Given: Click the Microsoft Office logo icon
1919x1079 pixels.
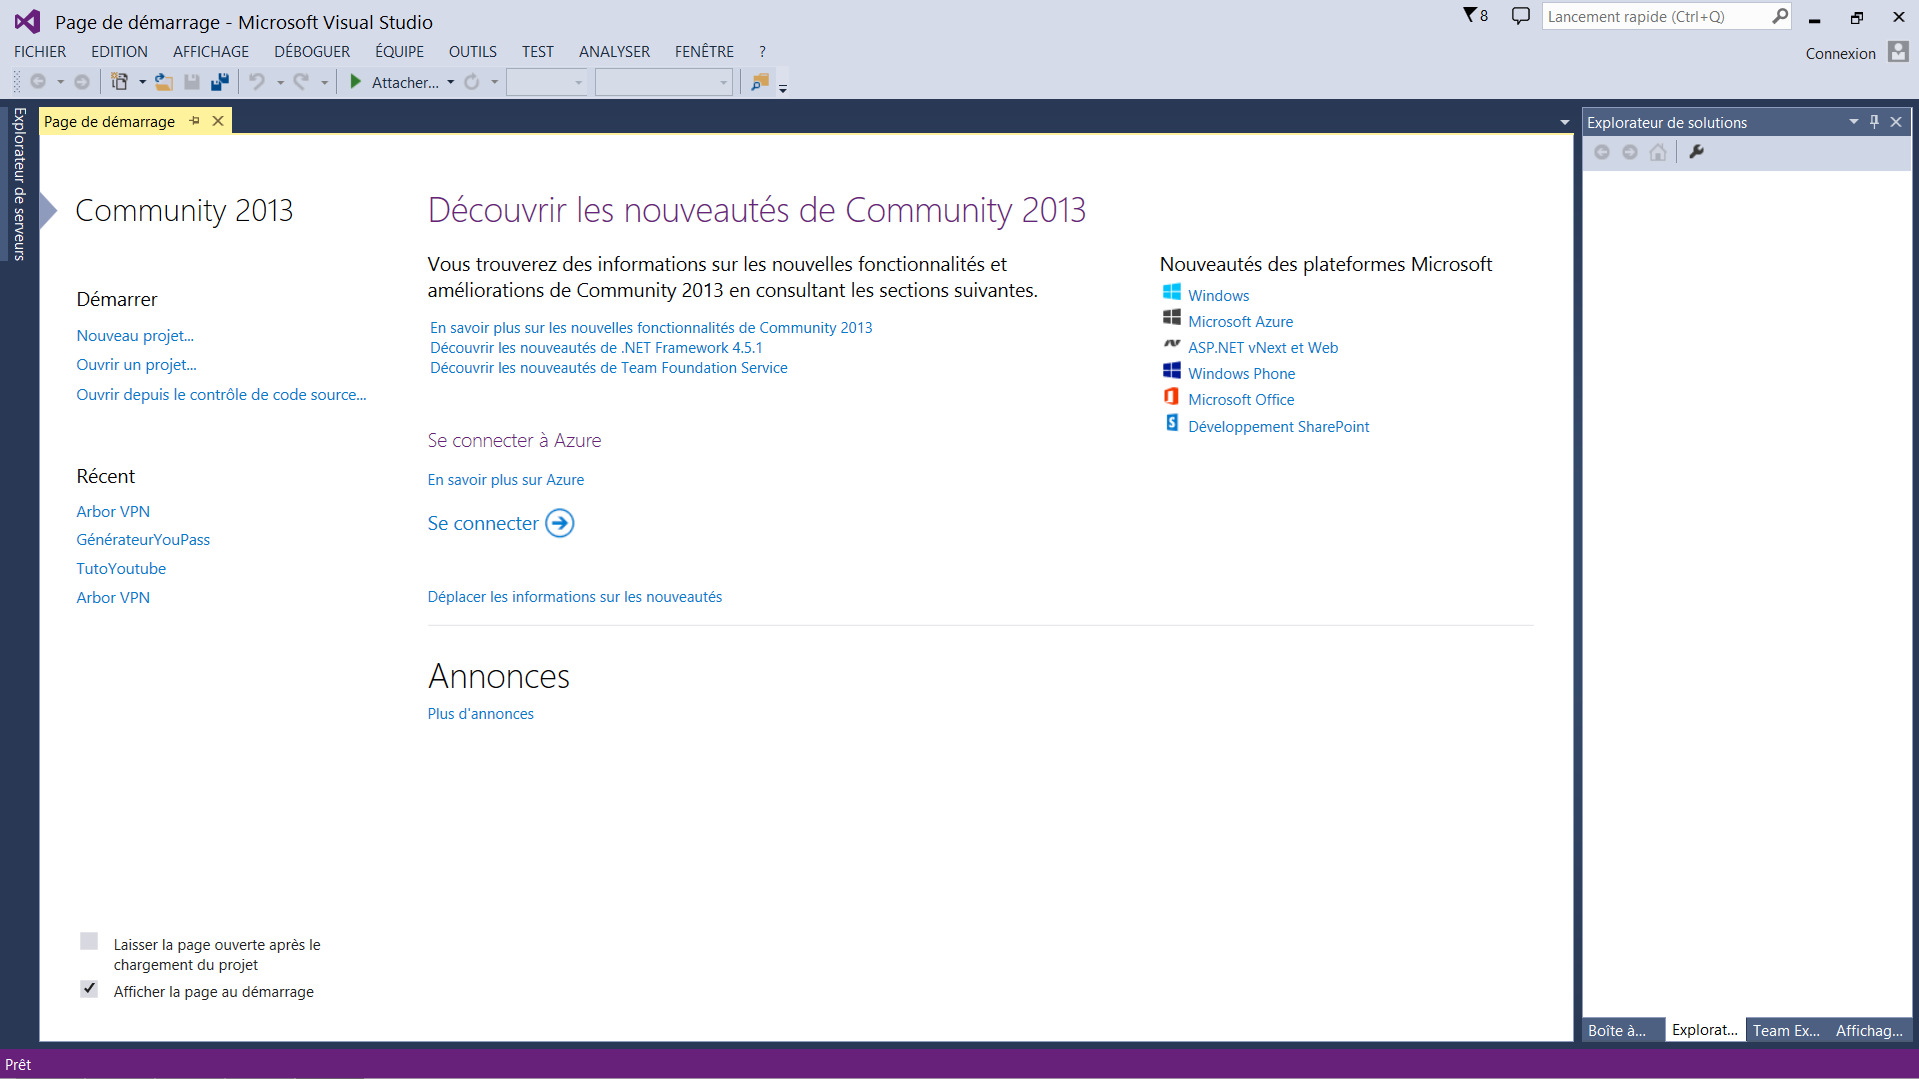Looking at the screenshot, I should tap(1171, 397).
